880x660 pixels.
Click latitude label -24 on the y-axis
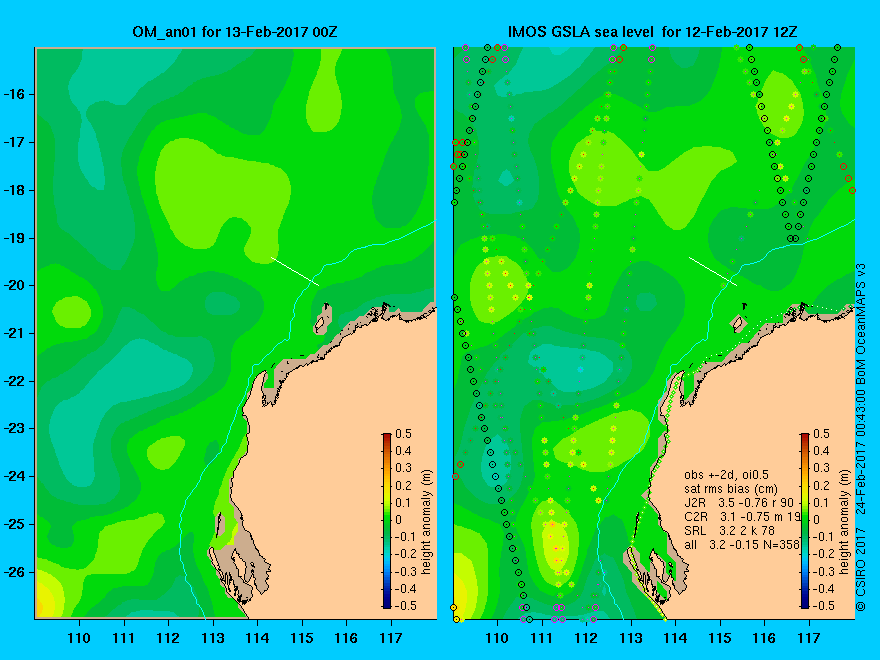click(15, 476)
